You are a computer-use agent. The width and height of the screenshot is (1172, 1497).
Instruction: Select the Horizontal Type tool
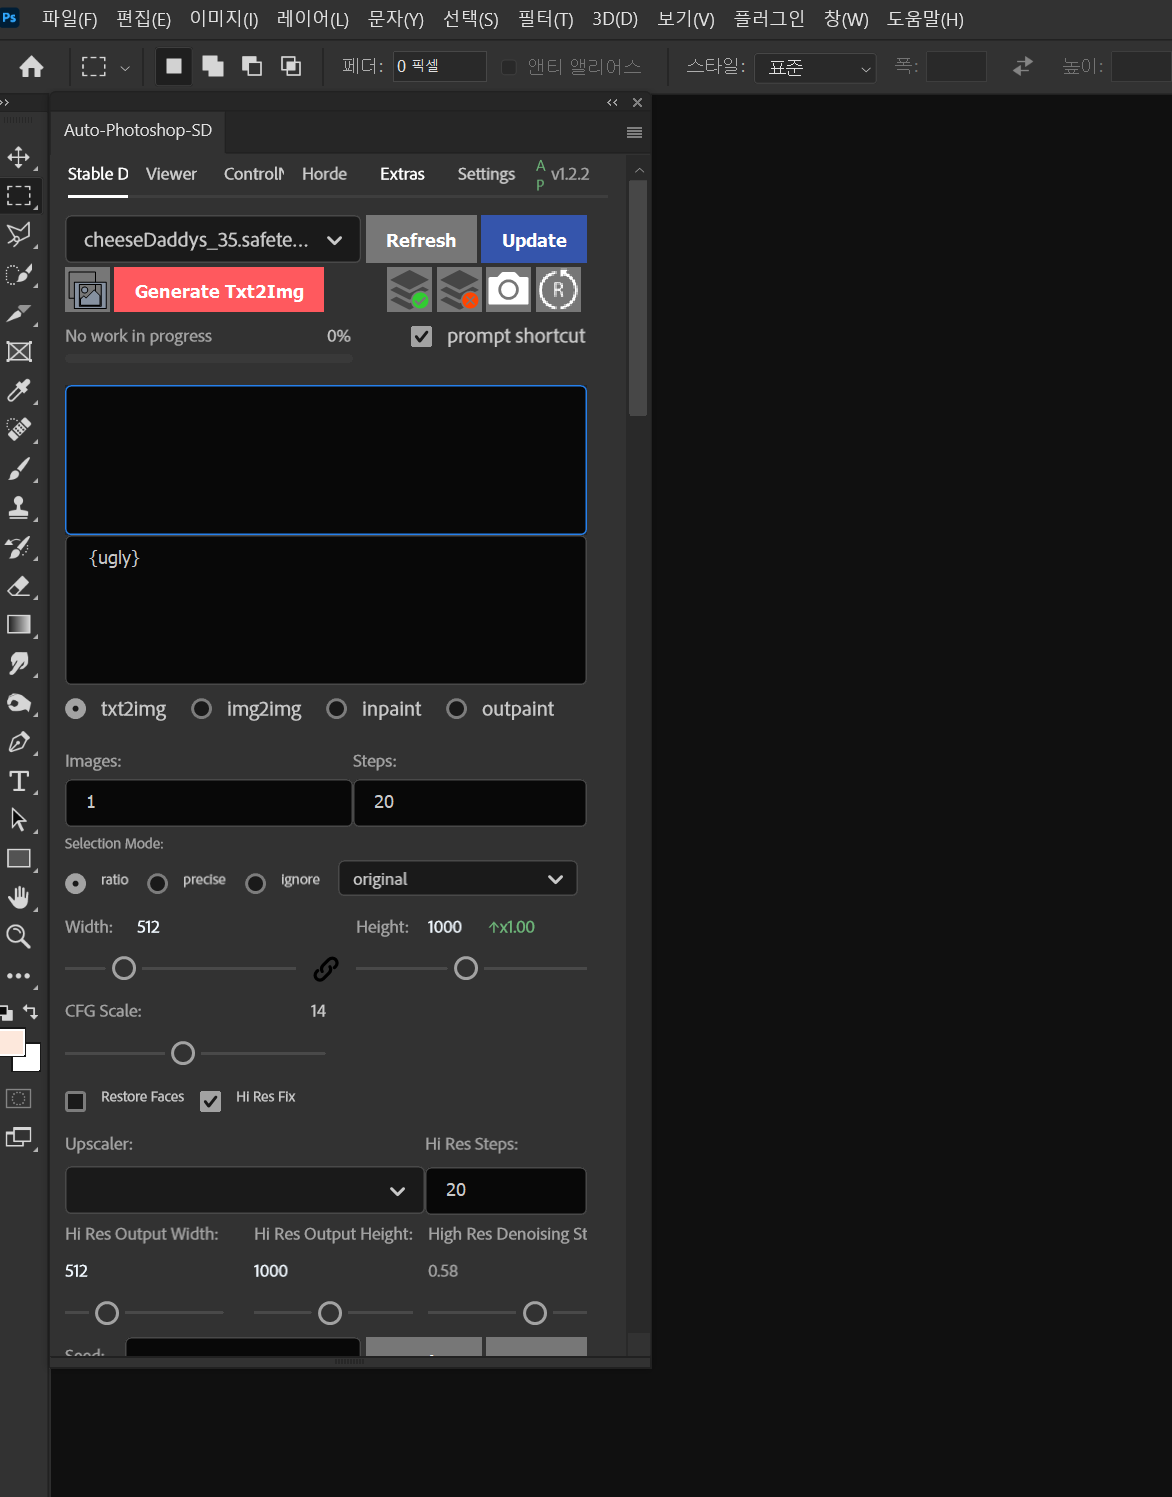coord(18,781)
